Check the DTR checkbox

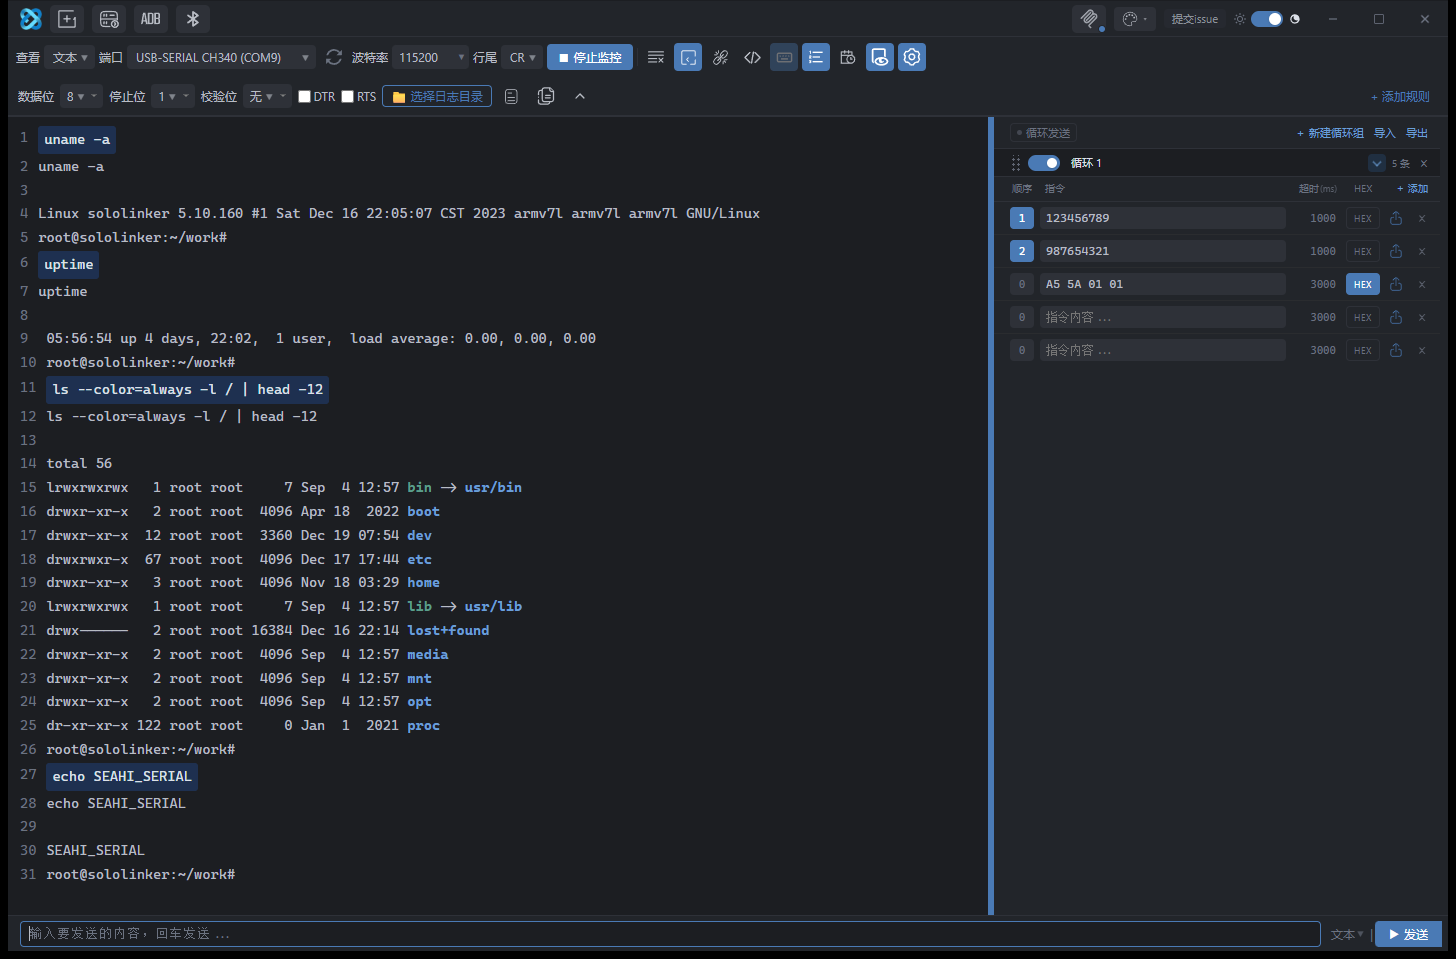[x=305, y=97]
